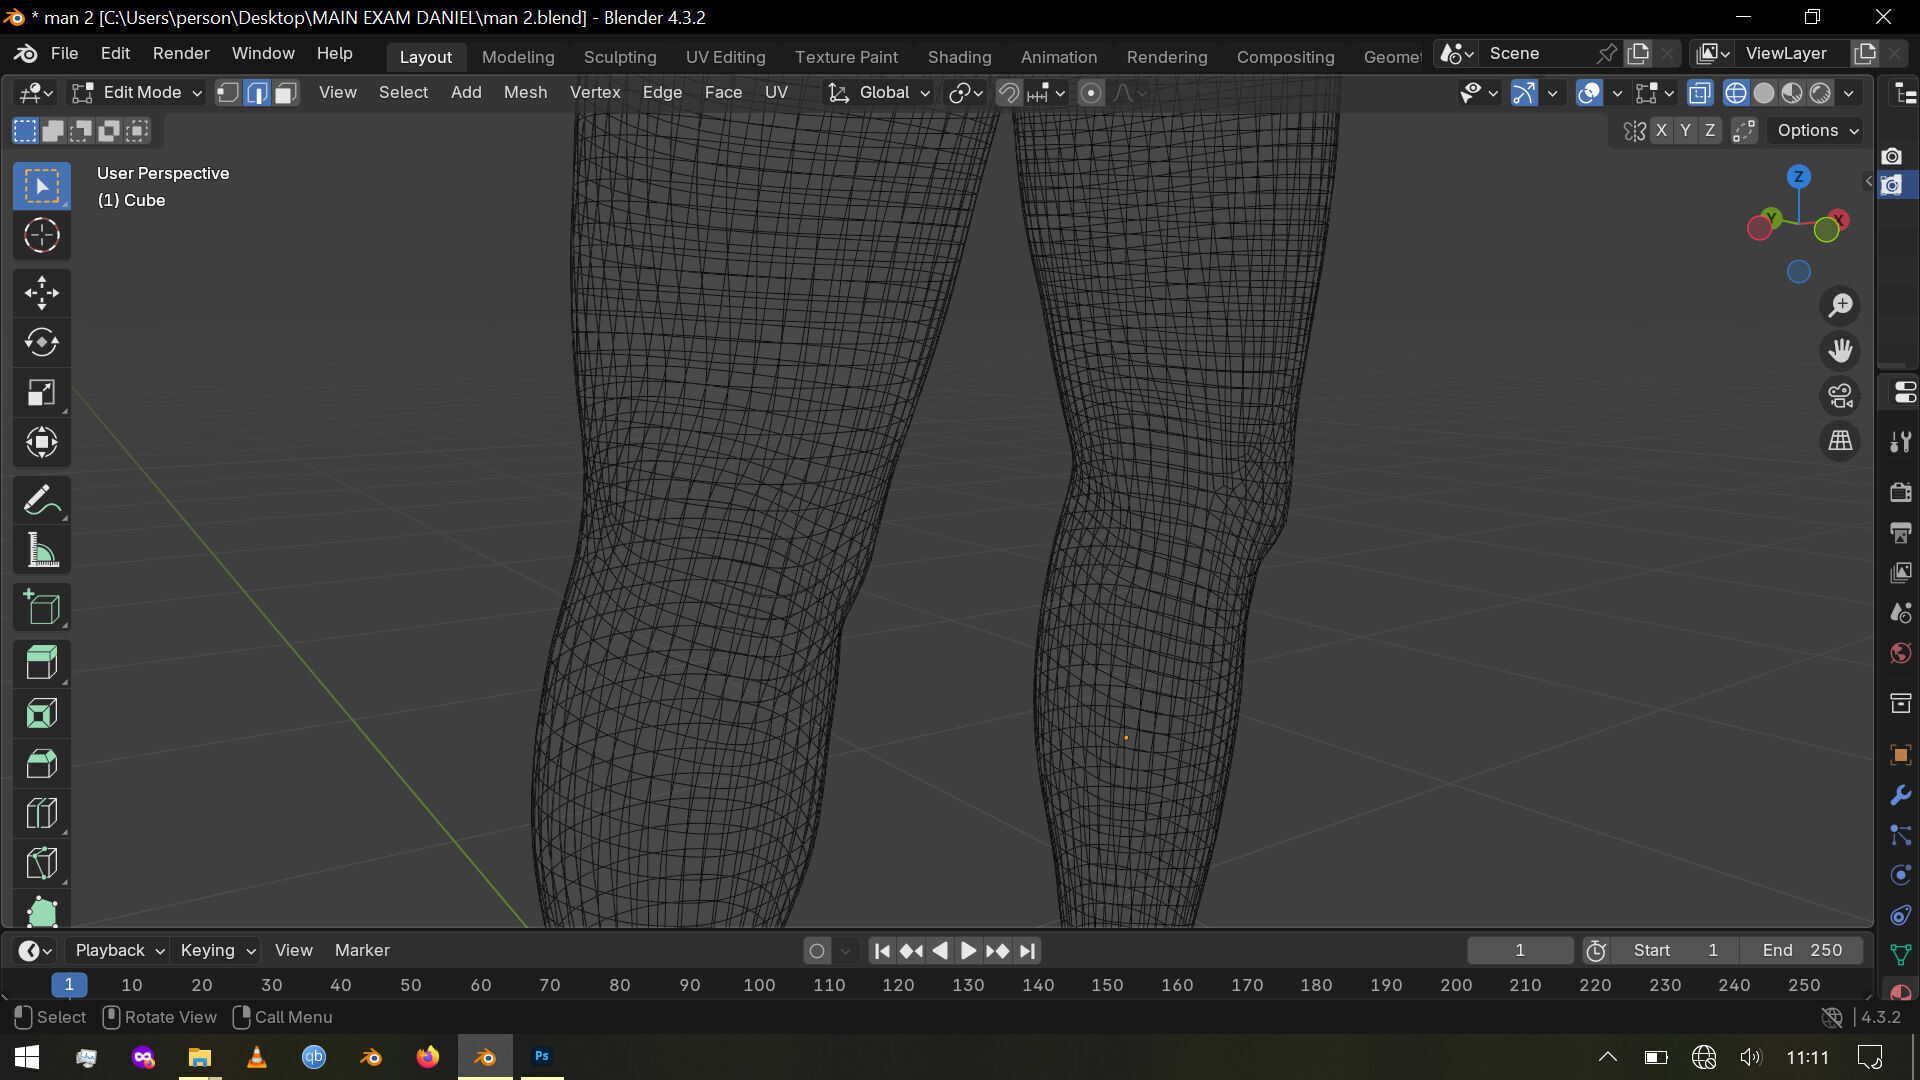The height and width of the screenshot is (1080, 1920).
Task: Open the editor type dropdown in viewport
Action: click(35, 93)
